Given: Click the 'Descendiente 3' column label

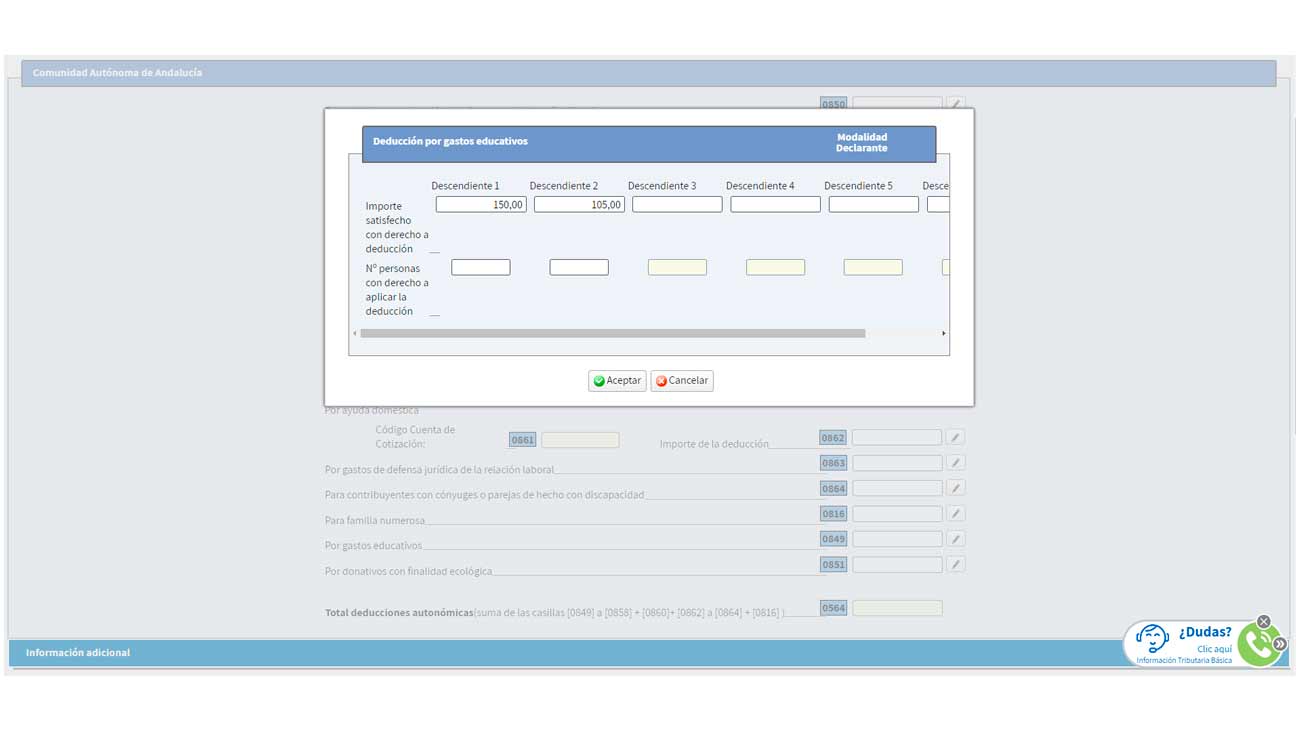Looking at the screenshot, I should click(662, 186).
